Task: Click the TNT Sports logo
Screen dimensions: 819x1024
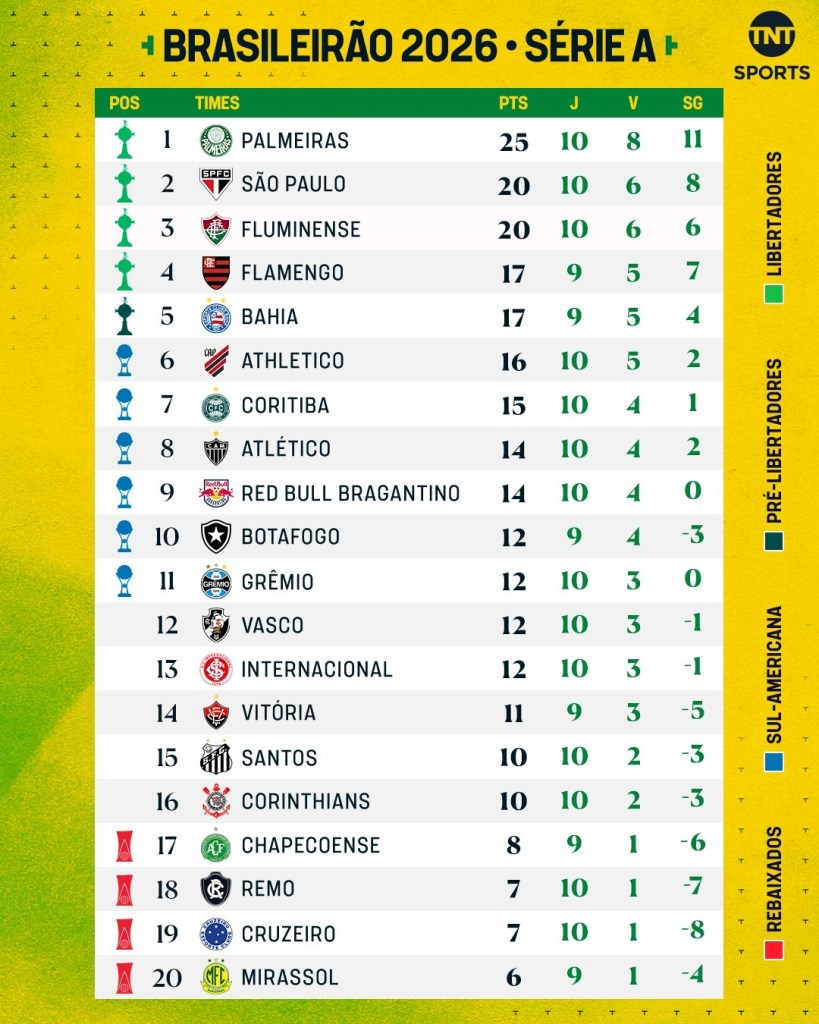Action: pos(771,50)
